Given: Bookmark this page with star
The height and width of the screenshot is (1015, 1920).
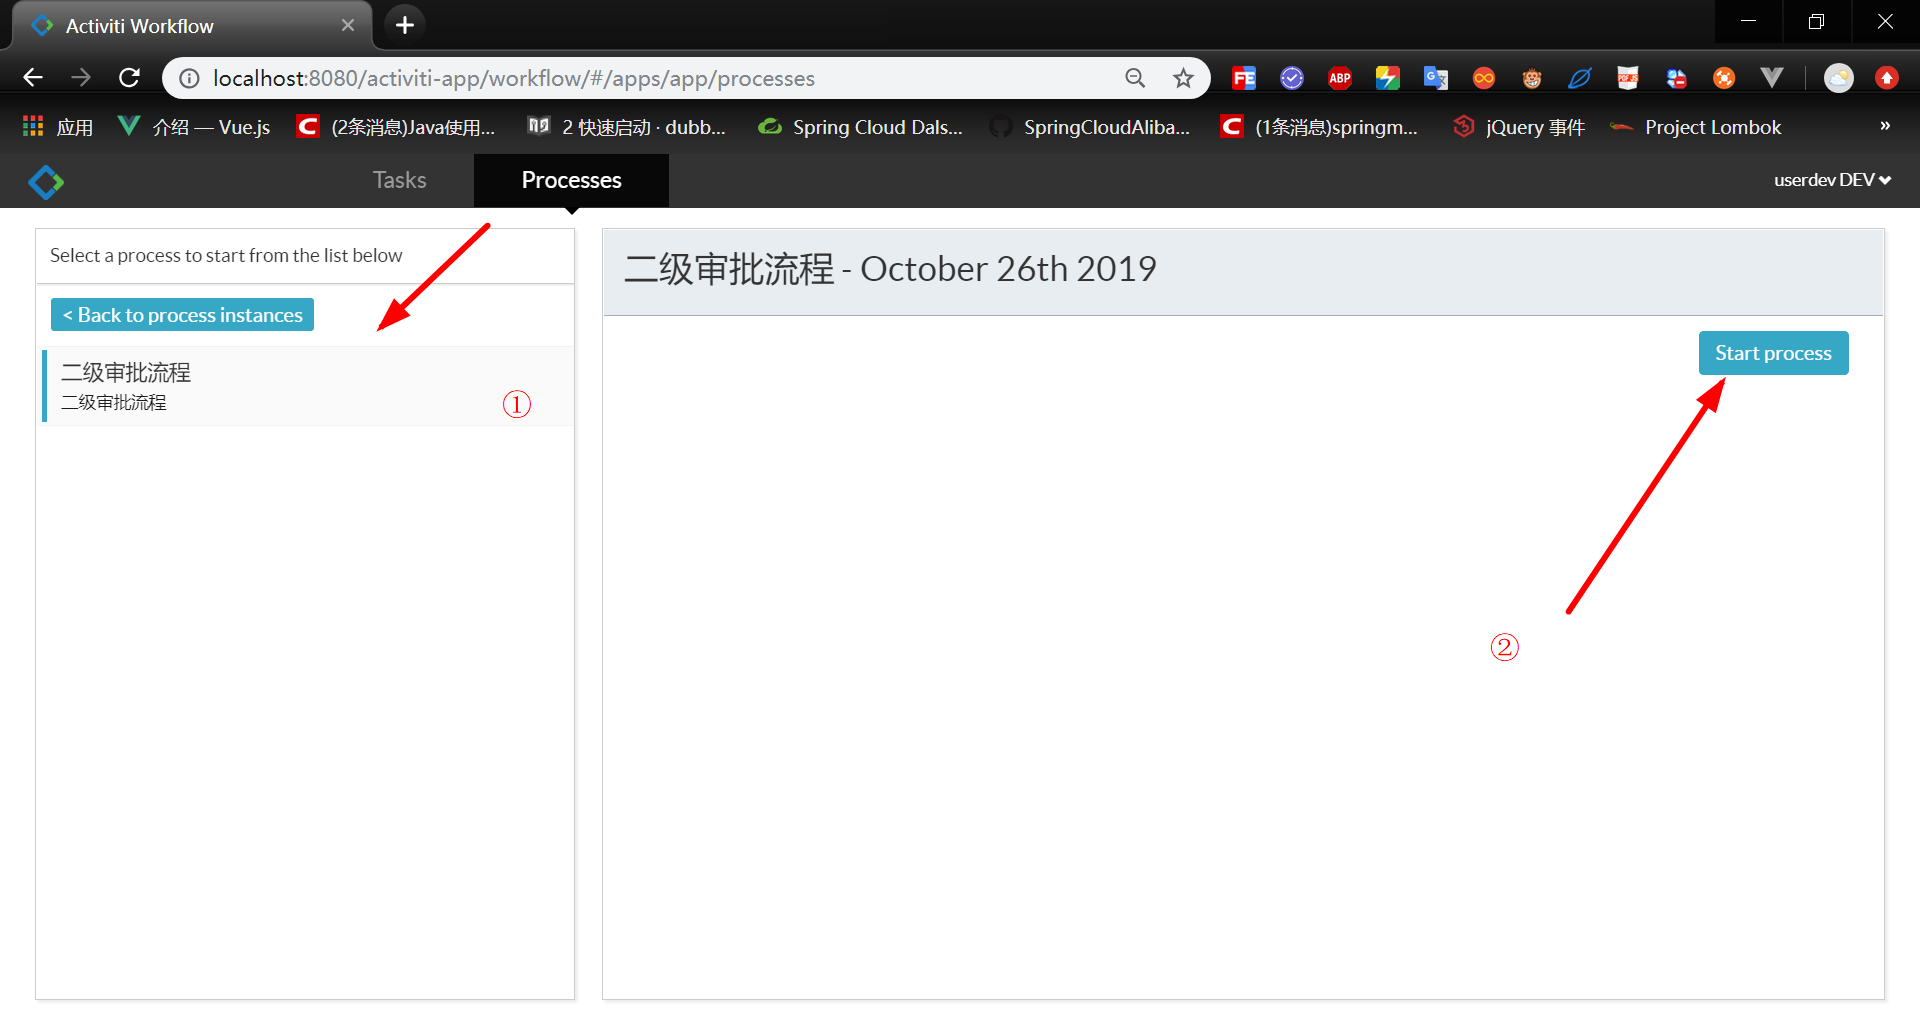Looking at the screenshot, I should coord(1183,78).
